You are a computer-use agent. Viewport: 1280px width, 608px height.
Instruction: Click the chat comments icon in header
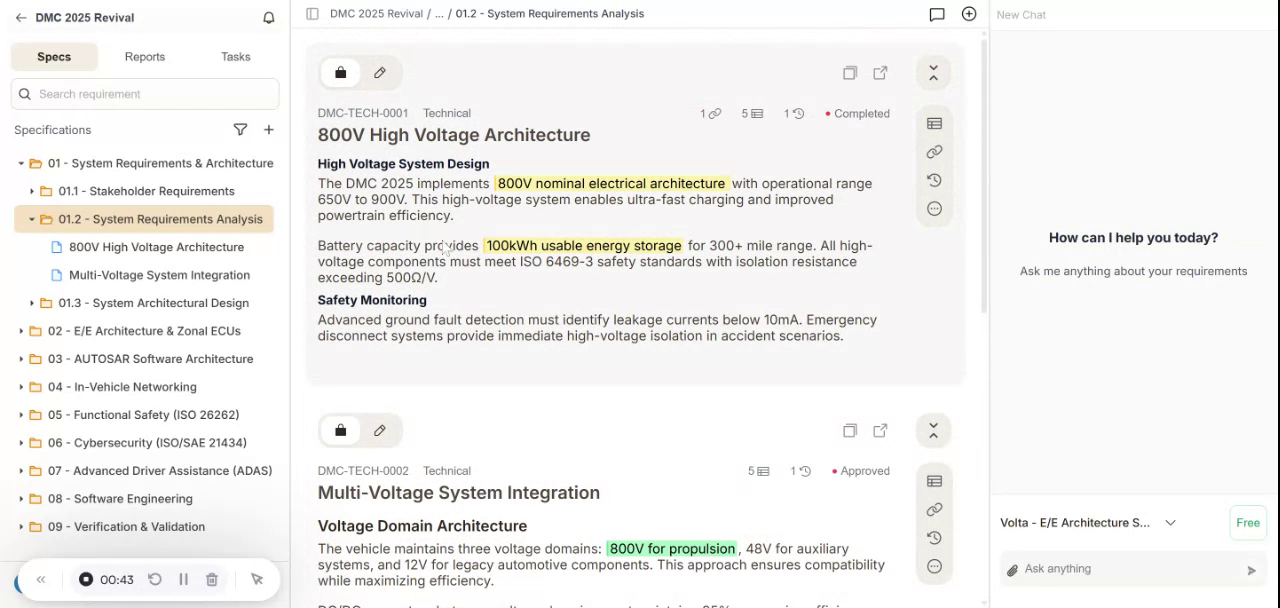coord(936,14)
